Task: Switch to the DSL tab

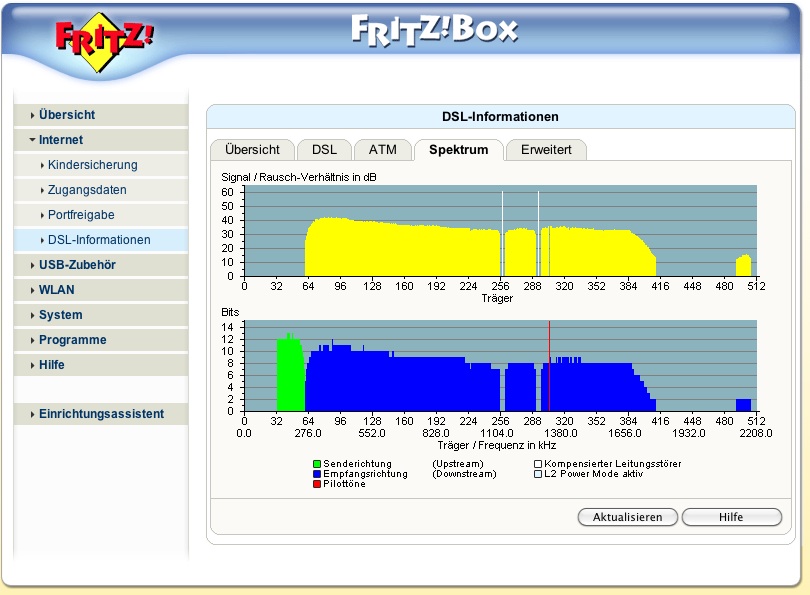Action: click(x=324, y=150)
